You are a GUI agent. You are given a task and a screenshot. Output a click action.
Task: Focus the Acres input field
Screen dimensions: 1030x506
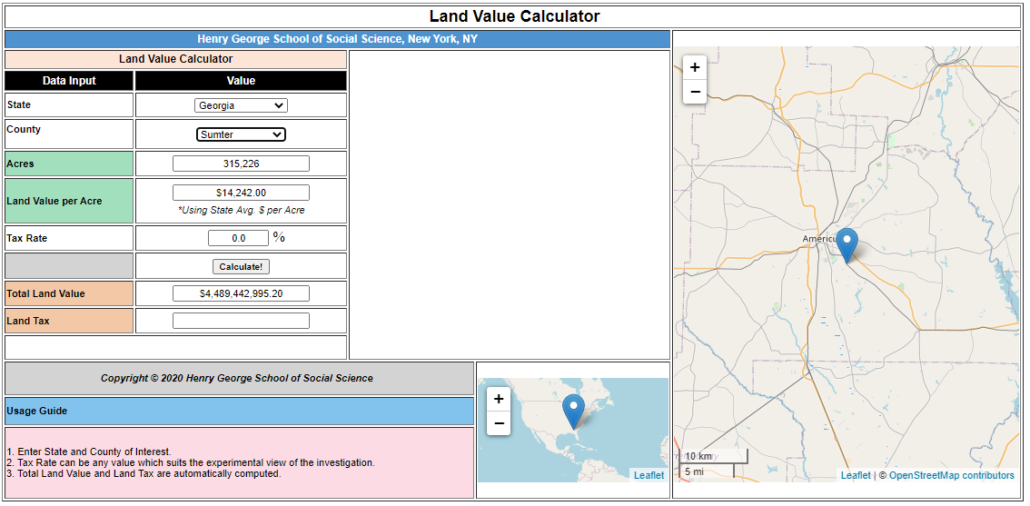[241, 164]
